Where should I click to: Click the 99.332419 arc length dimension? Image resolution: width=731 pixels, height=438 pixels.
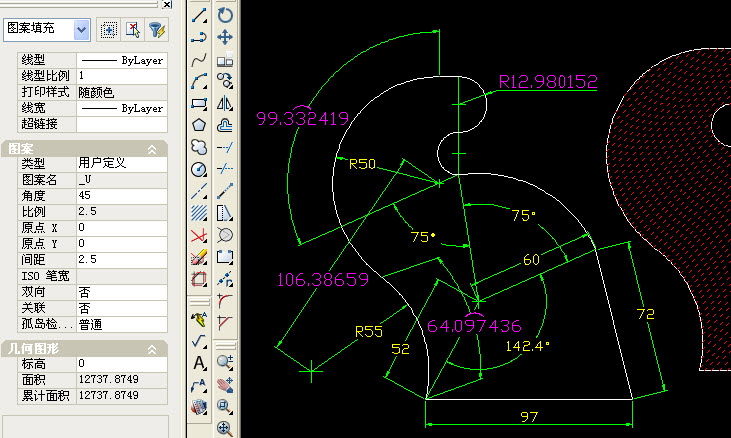coord(303,118)
